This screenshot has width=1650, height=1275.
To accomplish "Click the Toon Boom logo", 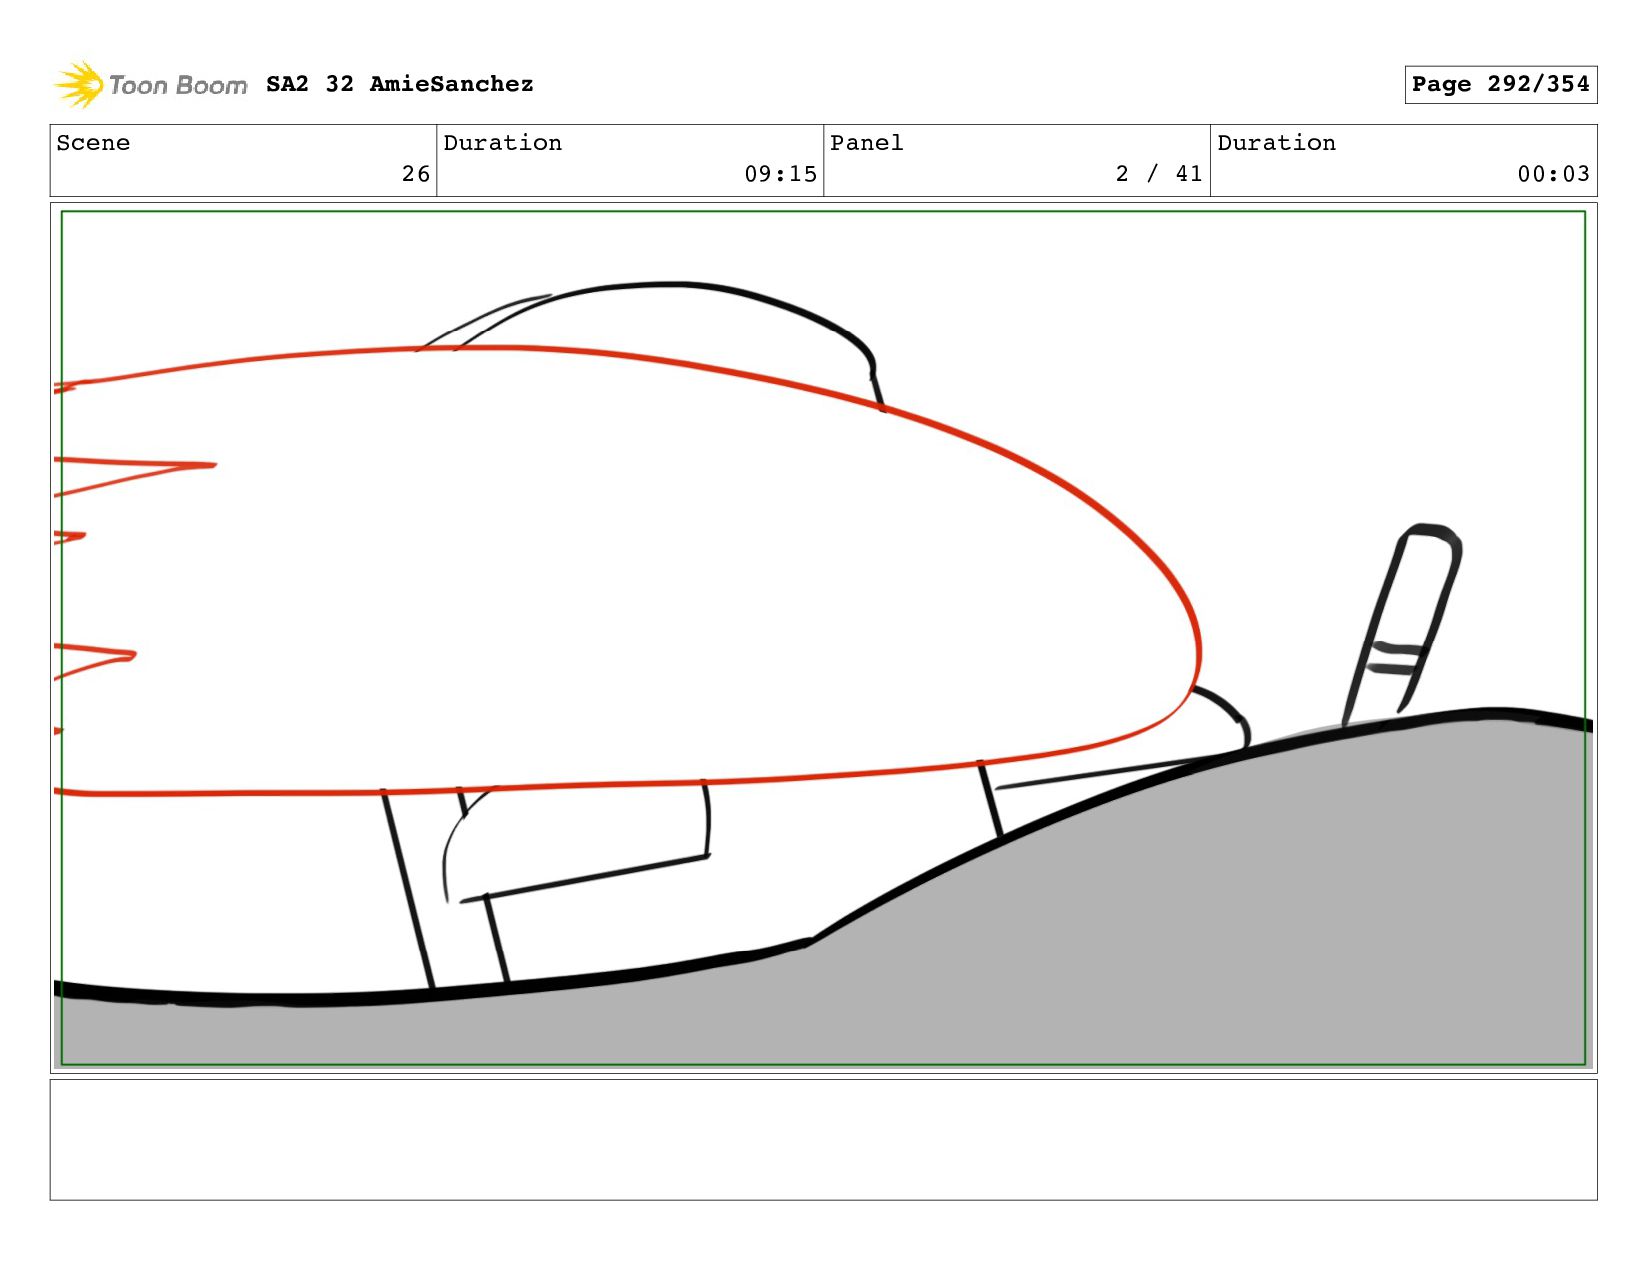I will click(150, 85).
